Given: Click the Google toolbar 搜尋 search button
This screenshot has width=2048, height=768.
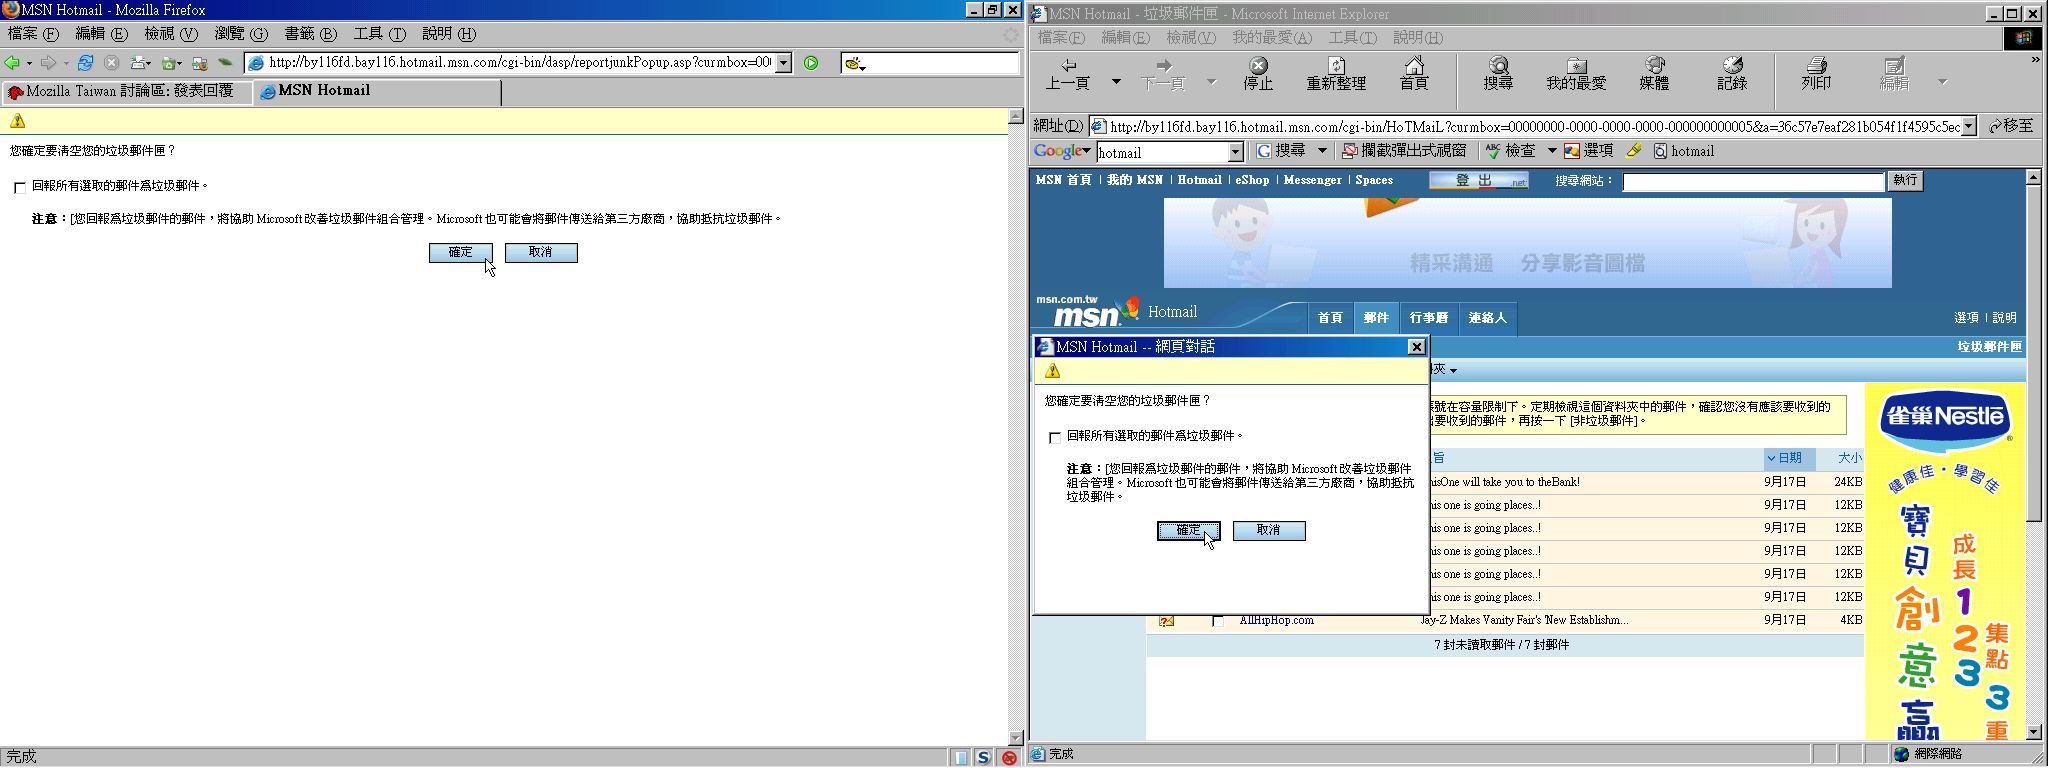Looking at the screenshot, I should click(1281, 151).
